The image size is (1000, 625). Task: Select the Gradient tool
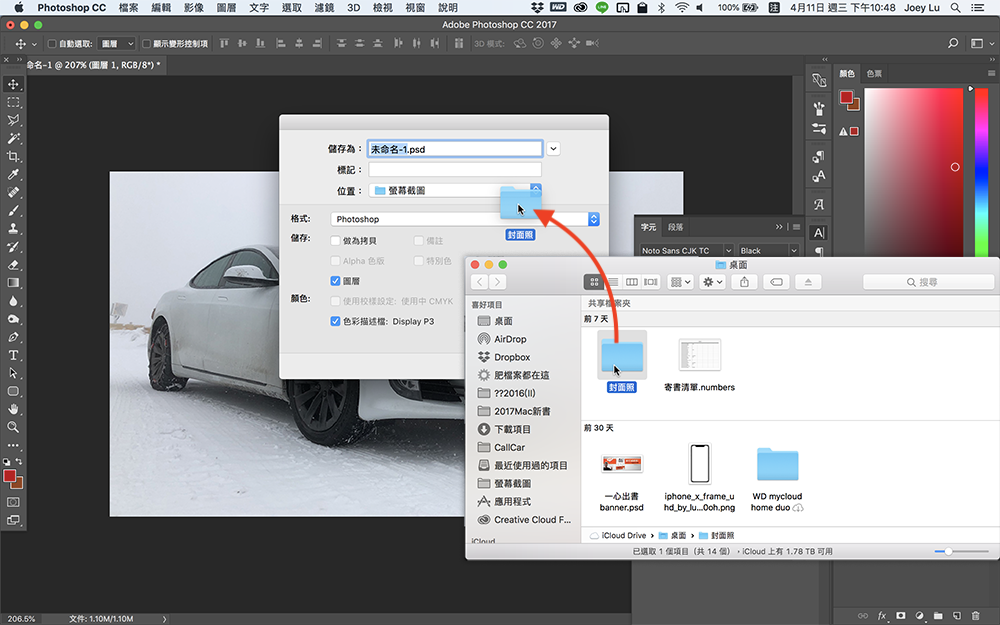13,283
